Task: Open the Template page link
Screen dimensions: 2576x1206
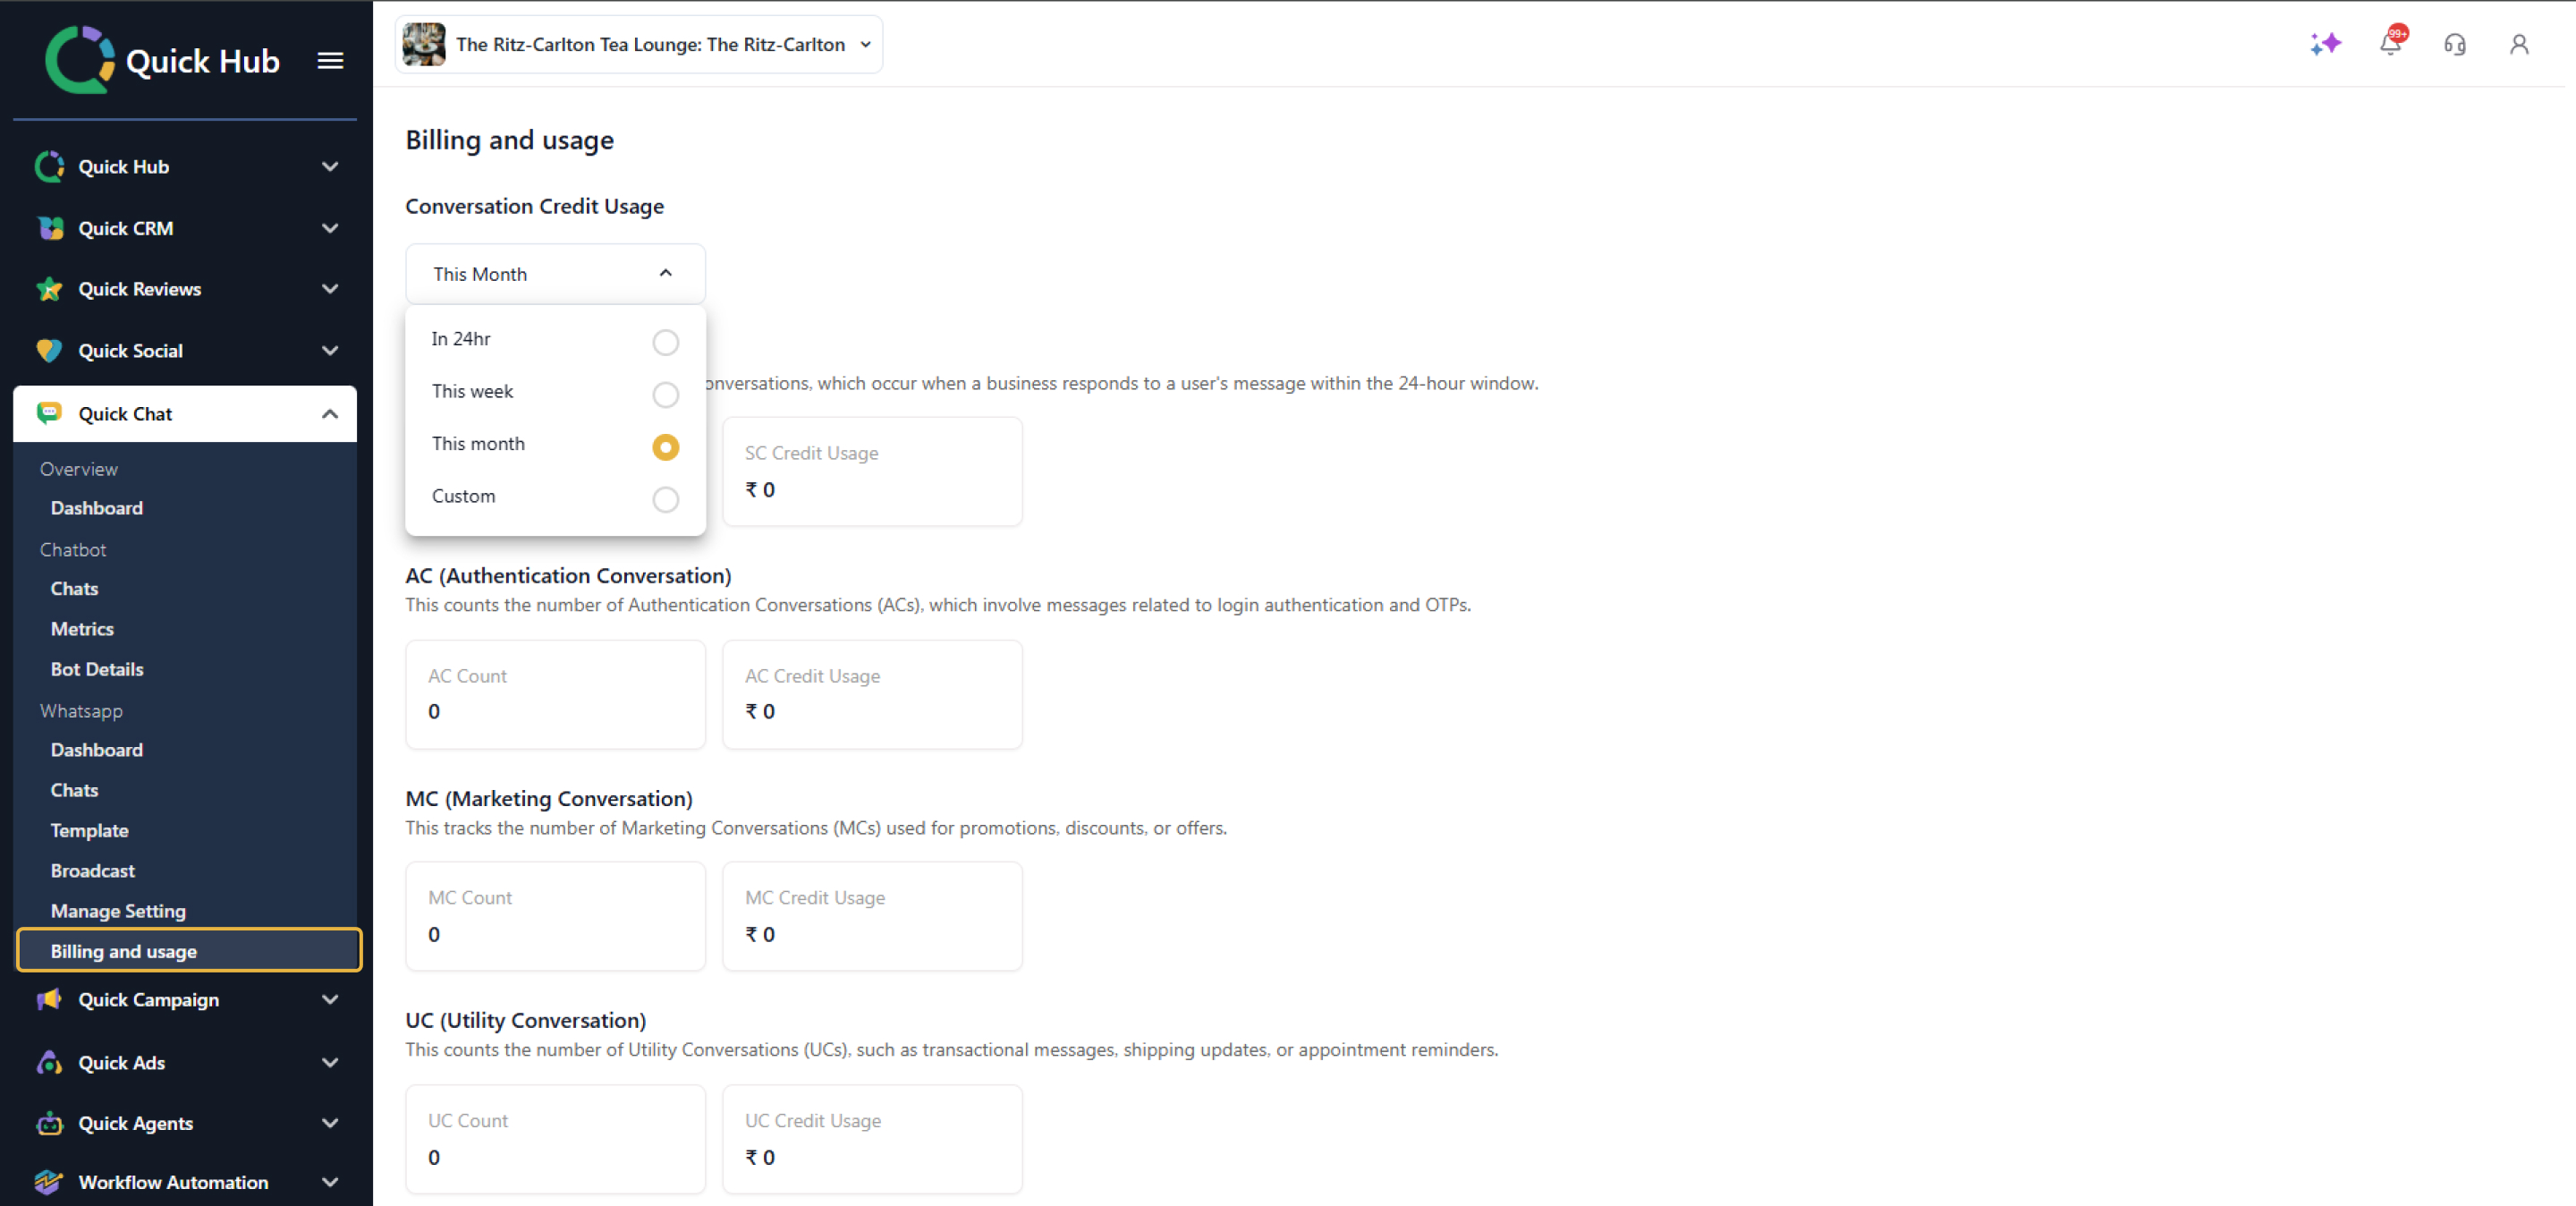Action: coord(90,830)
